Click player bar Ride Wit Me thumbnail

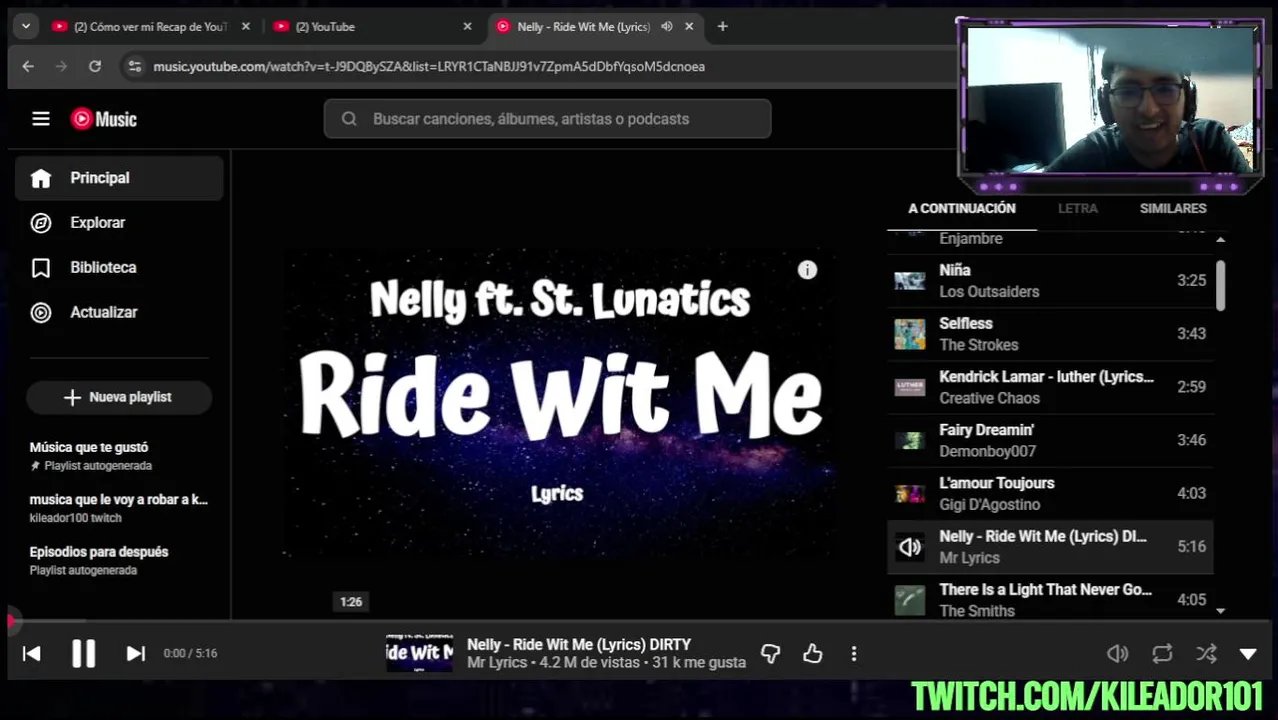pos(419,653)
